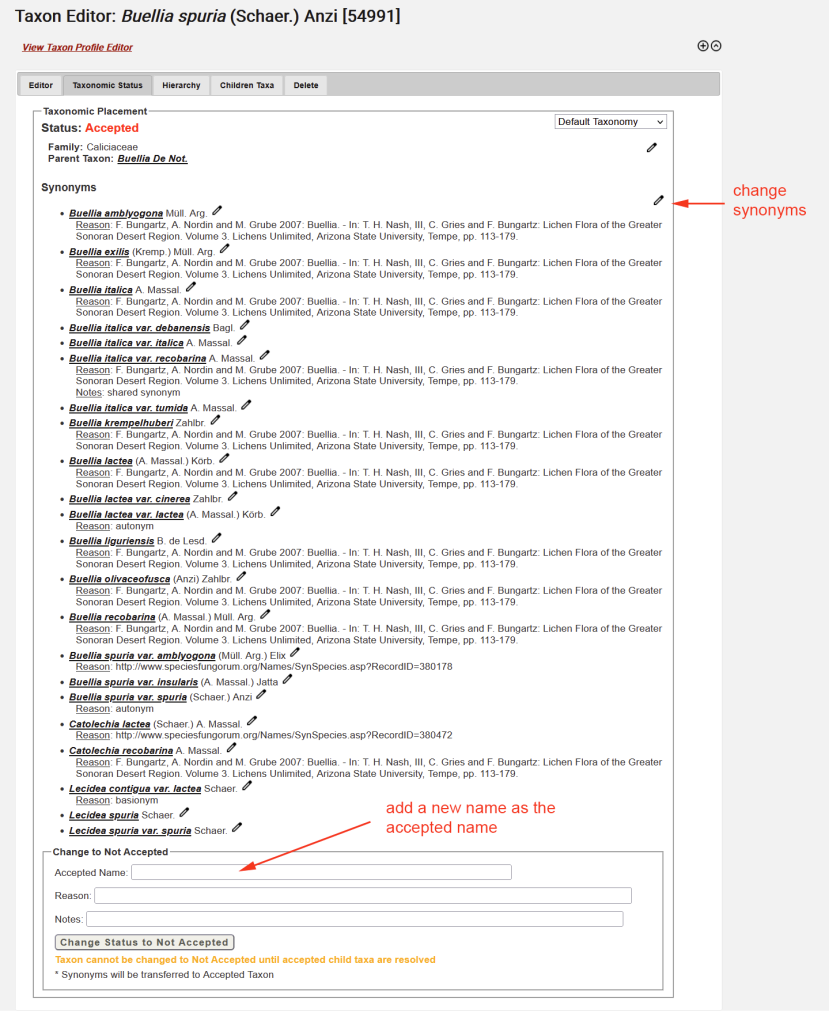Follow the Parent Taxon Buellia De Not. link
Viewport: 829px width, 1024px height.
click(152, 158)
